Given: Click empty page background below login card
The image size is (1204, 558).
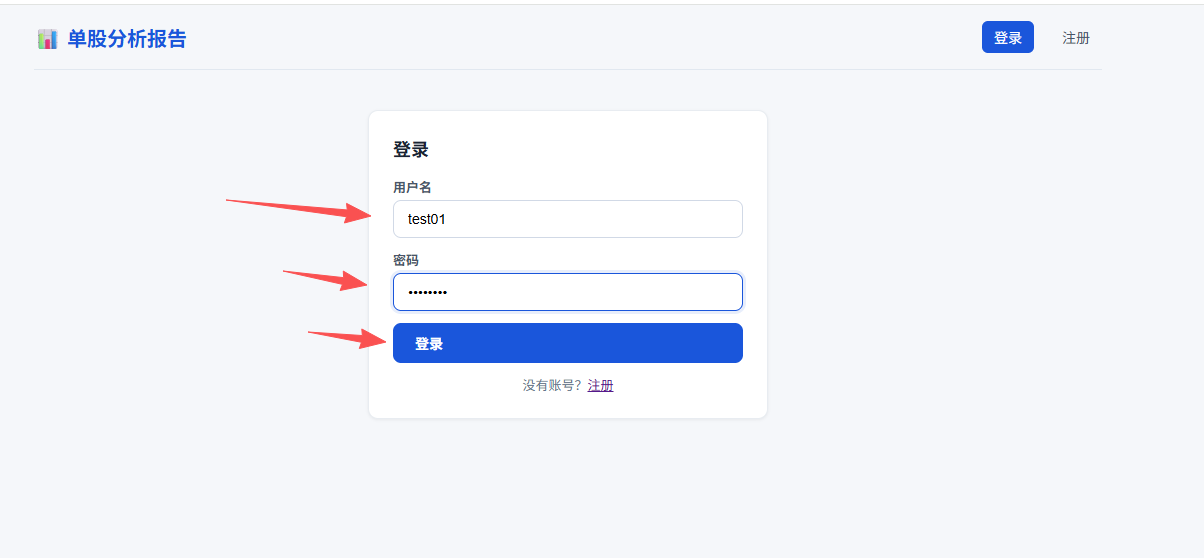Looking at the screenshot, I should click(x=568, y=485).
